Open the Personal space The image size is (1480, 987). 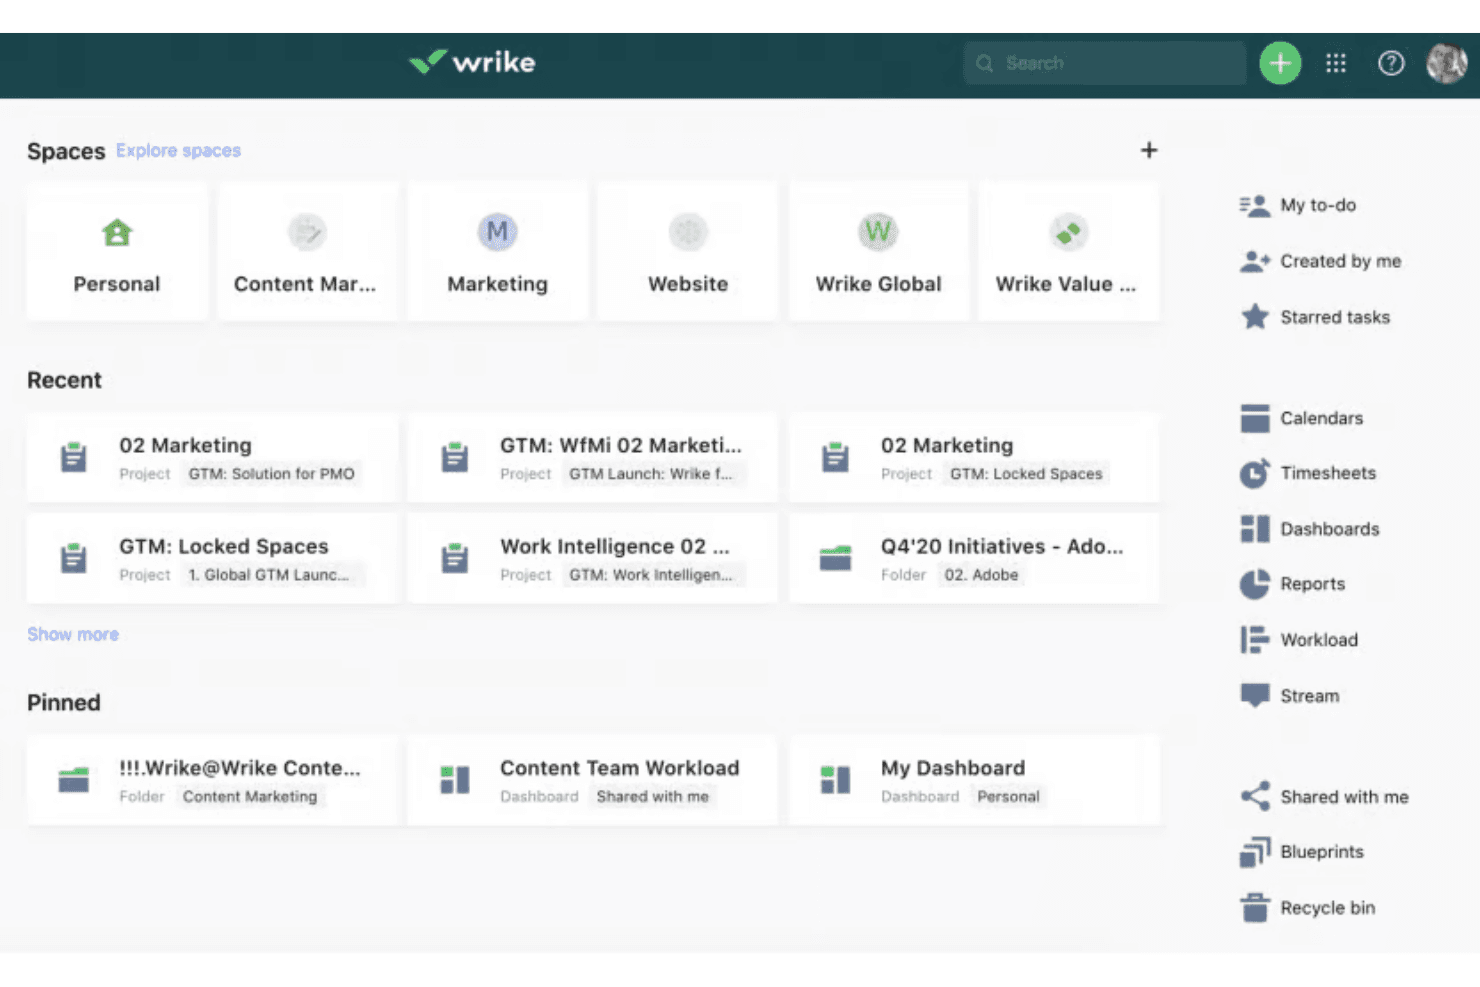(x=117, y=251)
